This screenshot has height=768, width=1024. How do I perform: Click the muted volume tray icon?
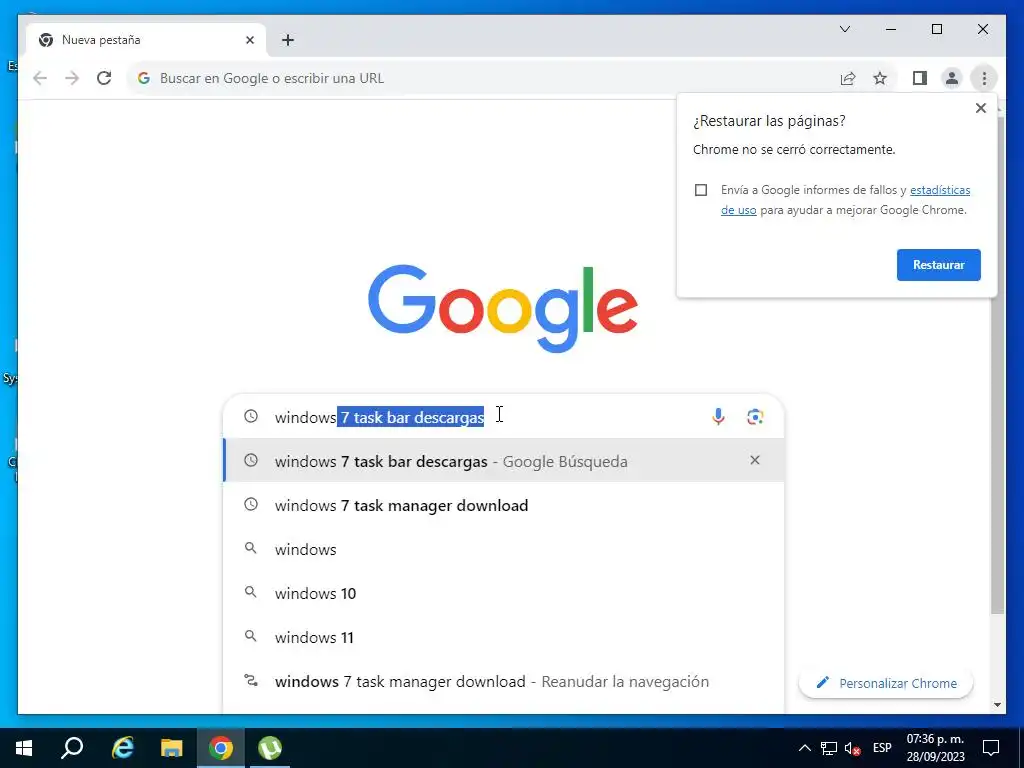[852, 748]
